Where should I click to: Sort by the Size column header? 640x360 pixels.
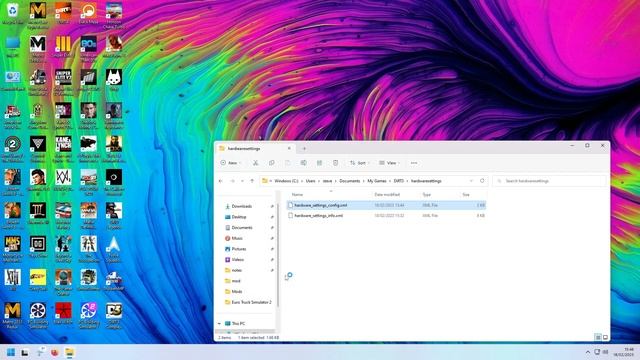466,195
